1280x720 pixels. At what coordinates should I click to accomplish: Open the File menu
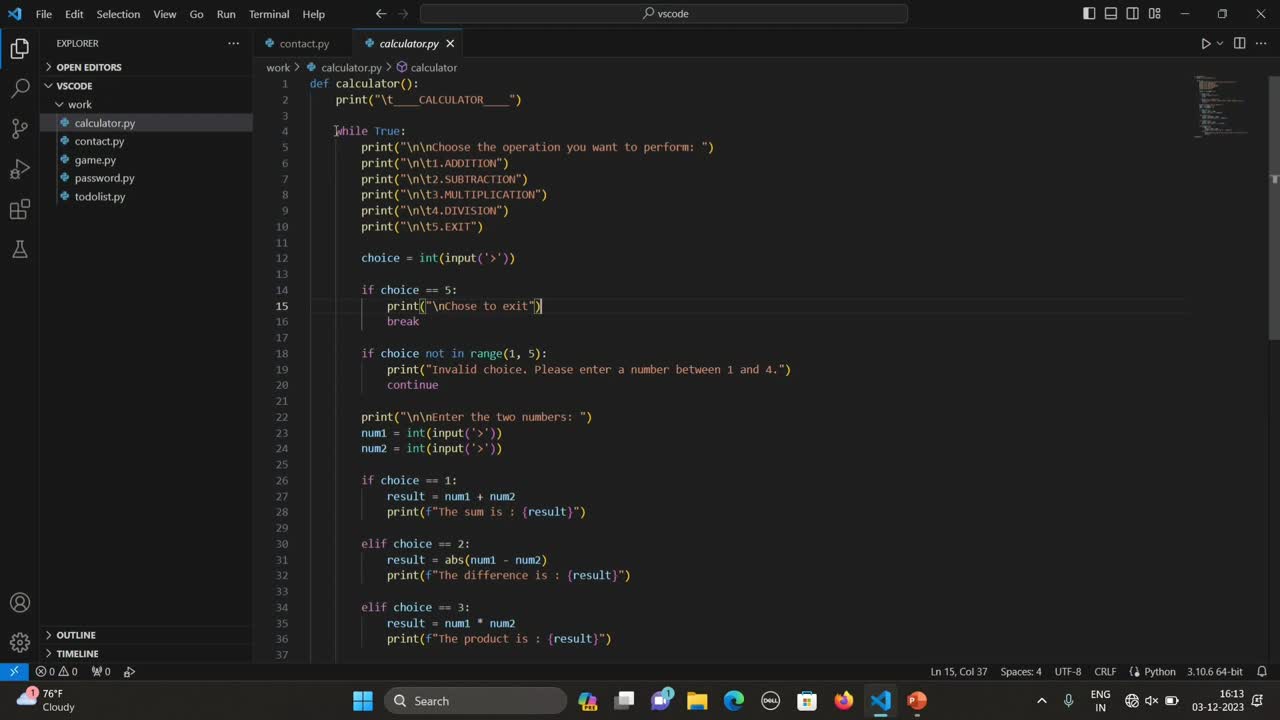(x=43, y=14)
